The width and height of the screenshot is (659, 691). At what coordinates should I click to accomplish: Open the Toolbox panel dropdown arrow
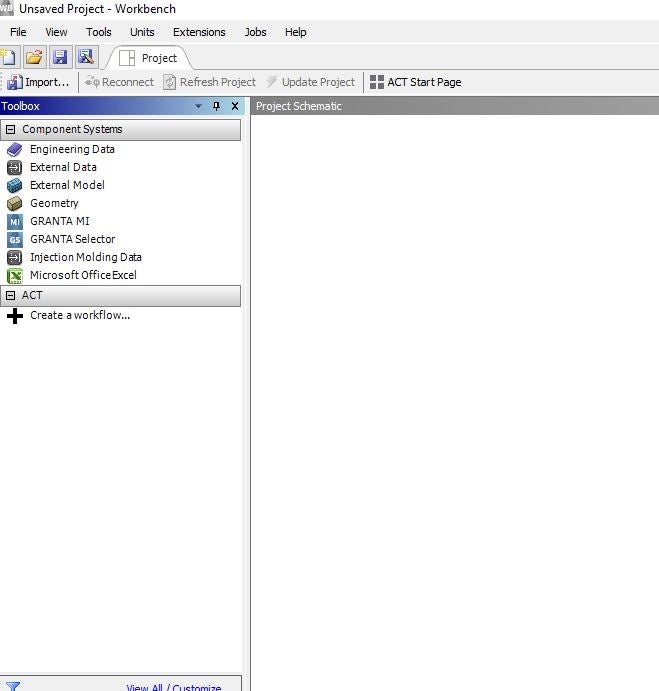coord(198,106)
